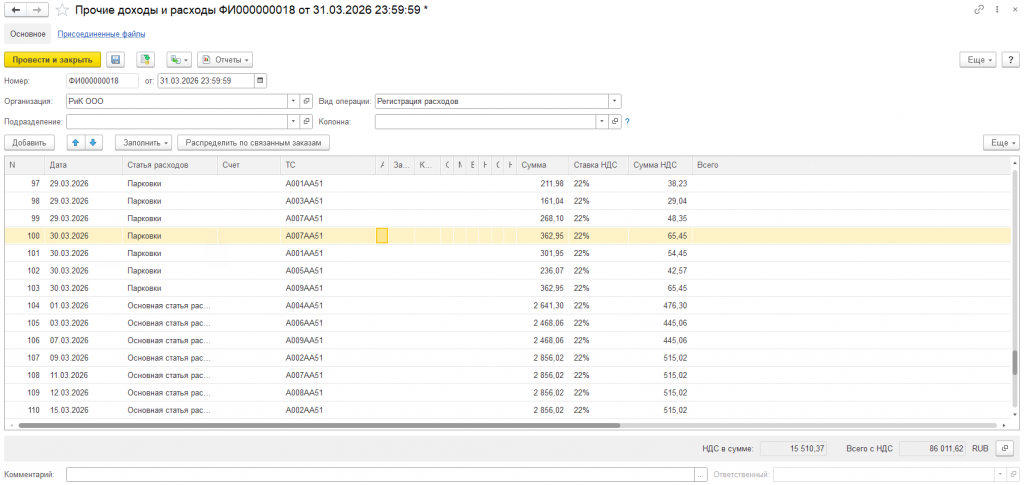Add document to favorites with star icon
1024x485 pixels.
[62, 10]
